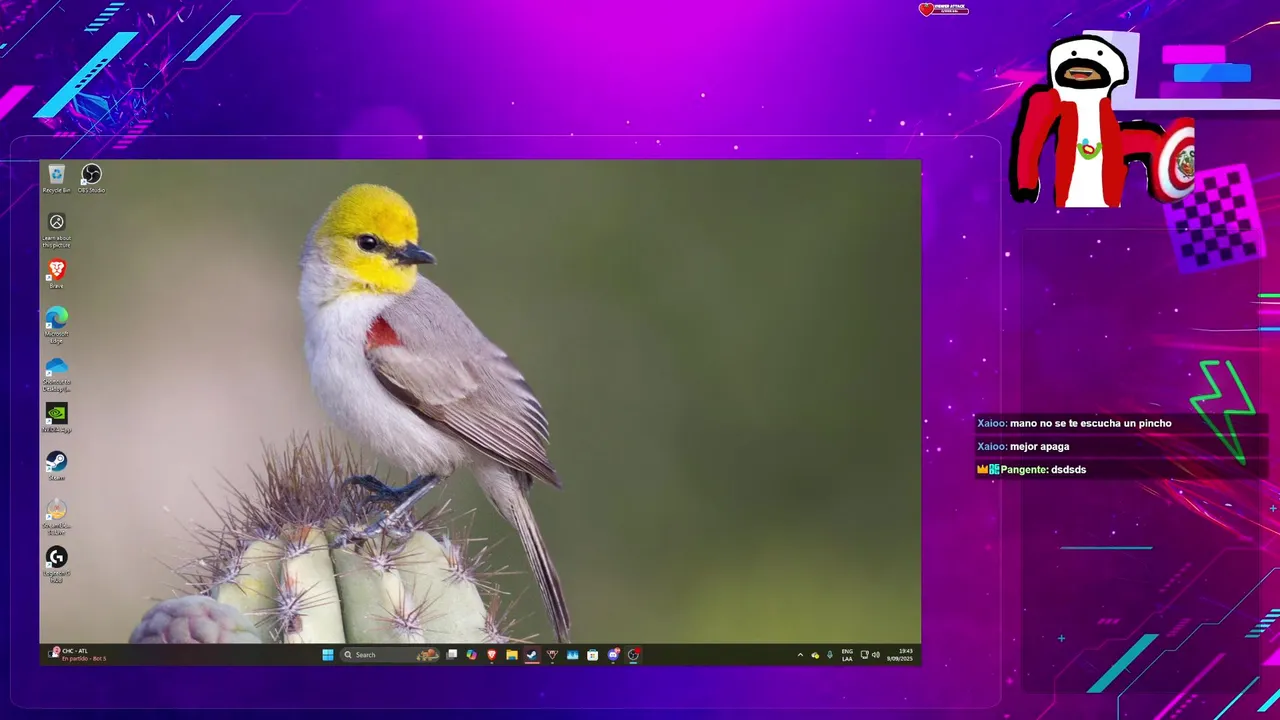Open the Logitech G HUB desktop shortcut
The width and height of the screenshot is (1280, 720).
point(56,564)
